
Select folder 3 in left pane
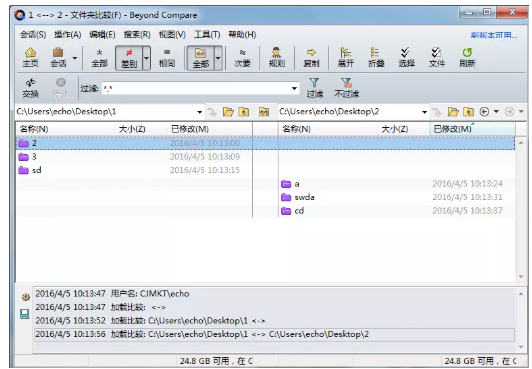[x=134, y=157]
